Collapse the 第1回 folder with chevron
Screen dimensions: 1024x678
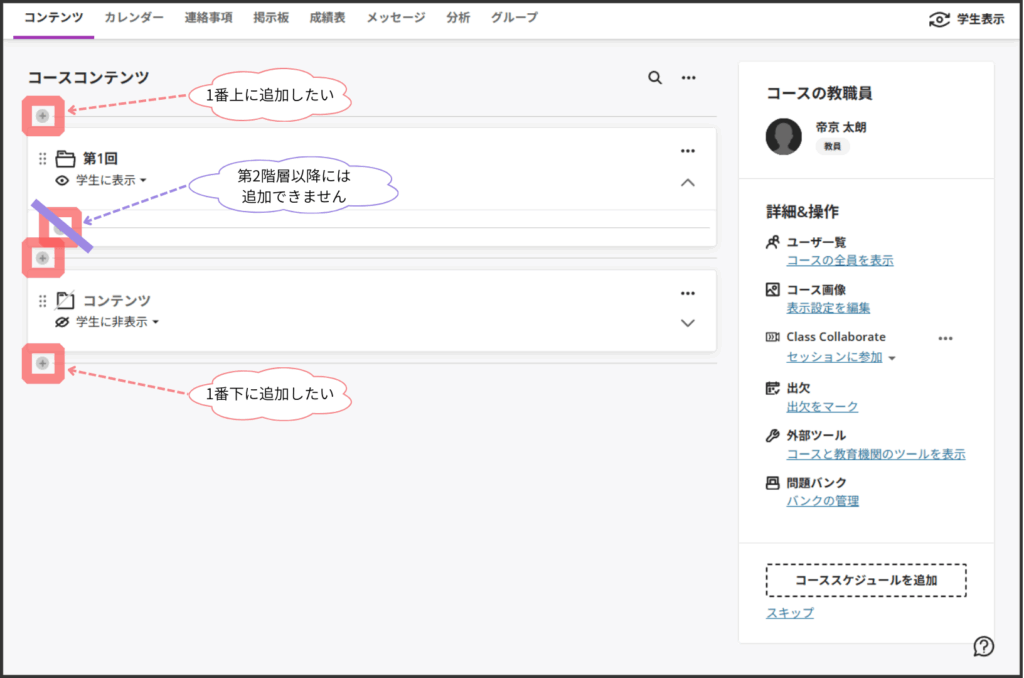pos(687,182)
